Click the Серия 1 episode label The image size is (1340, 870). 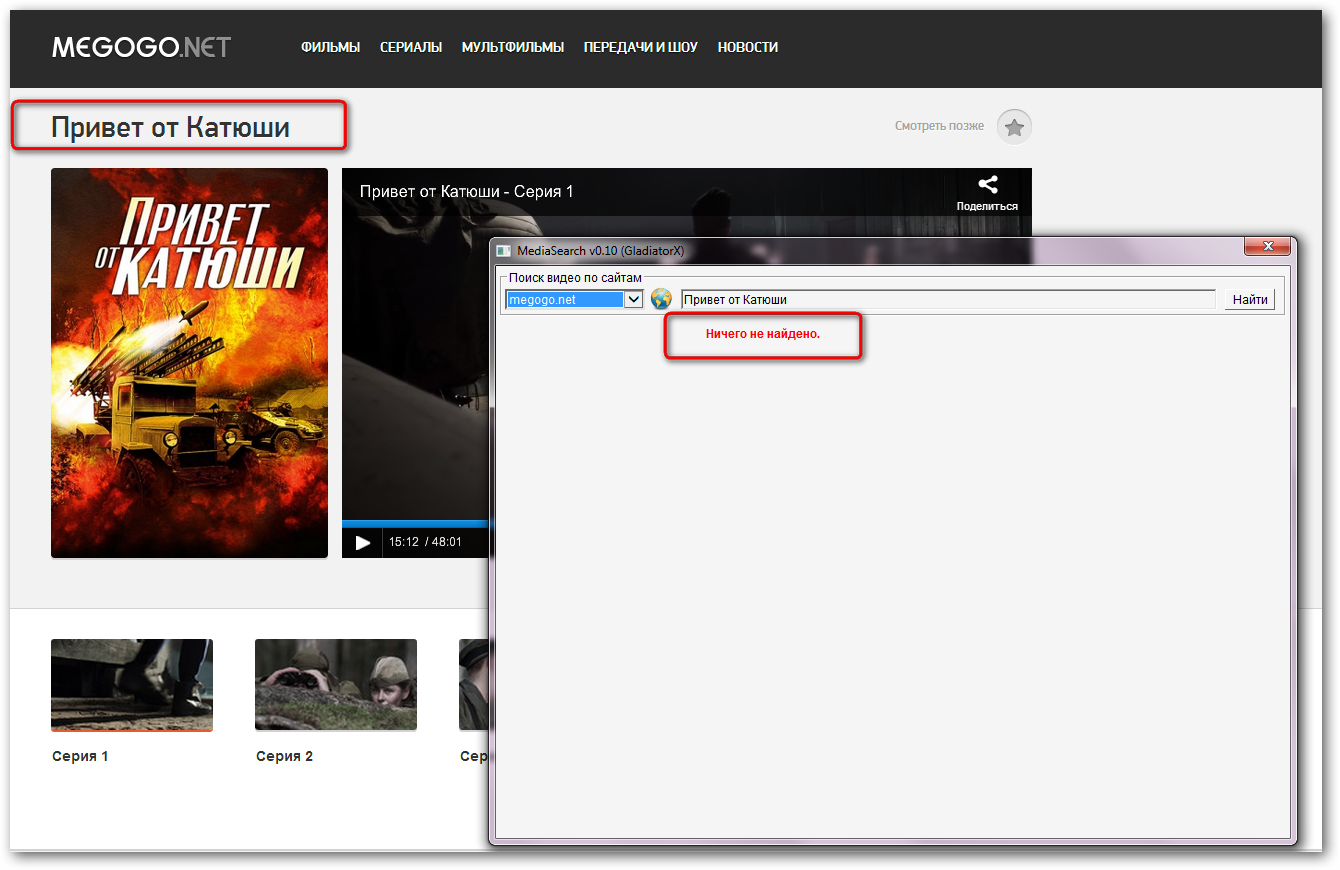click(80, 756)
